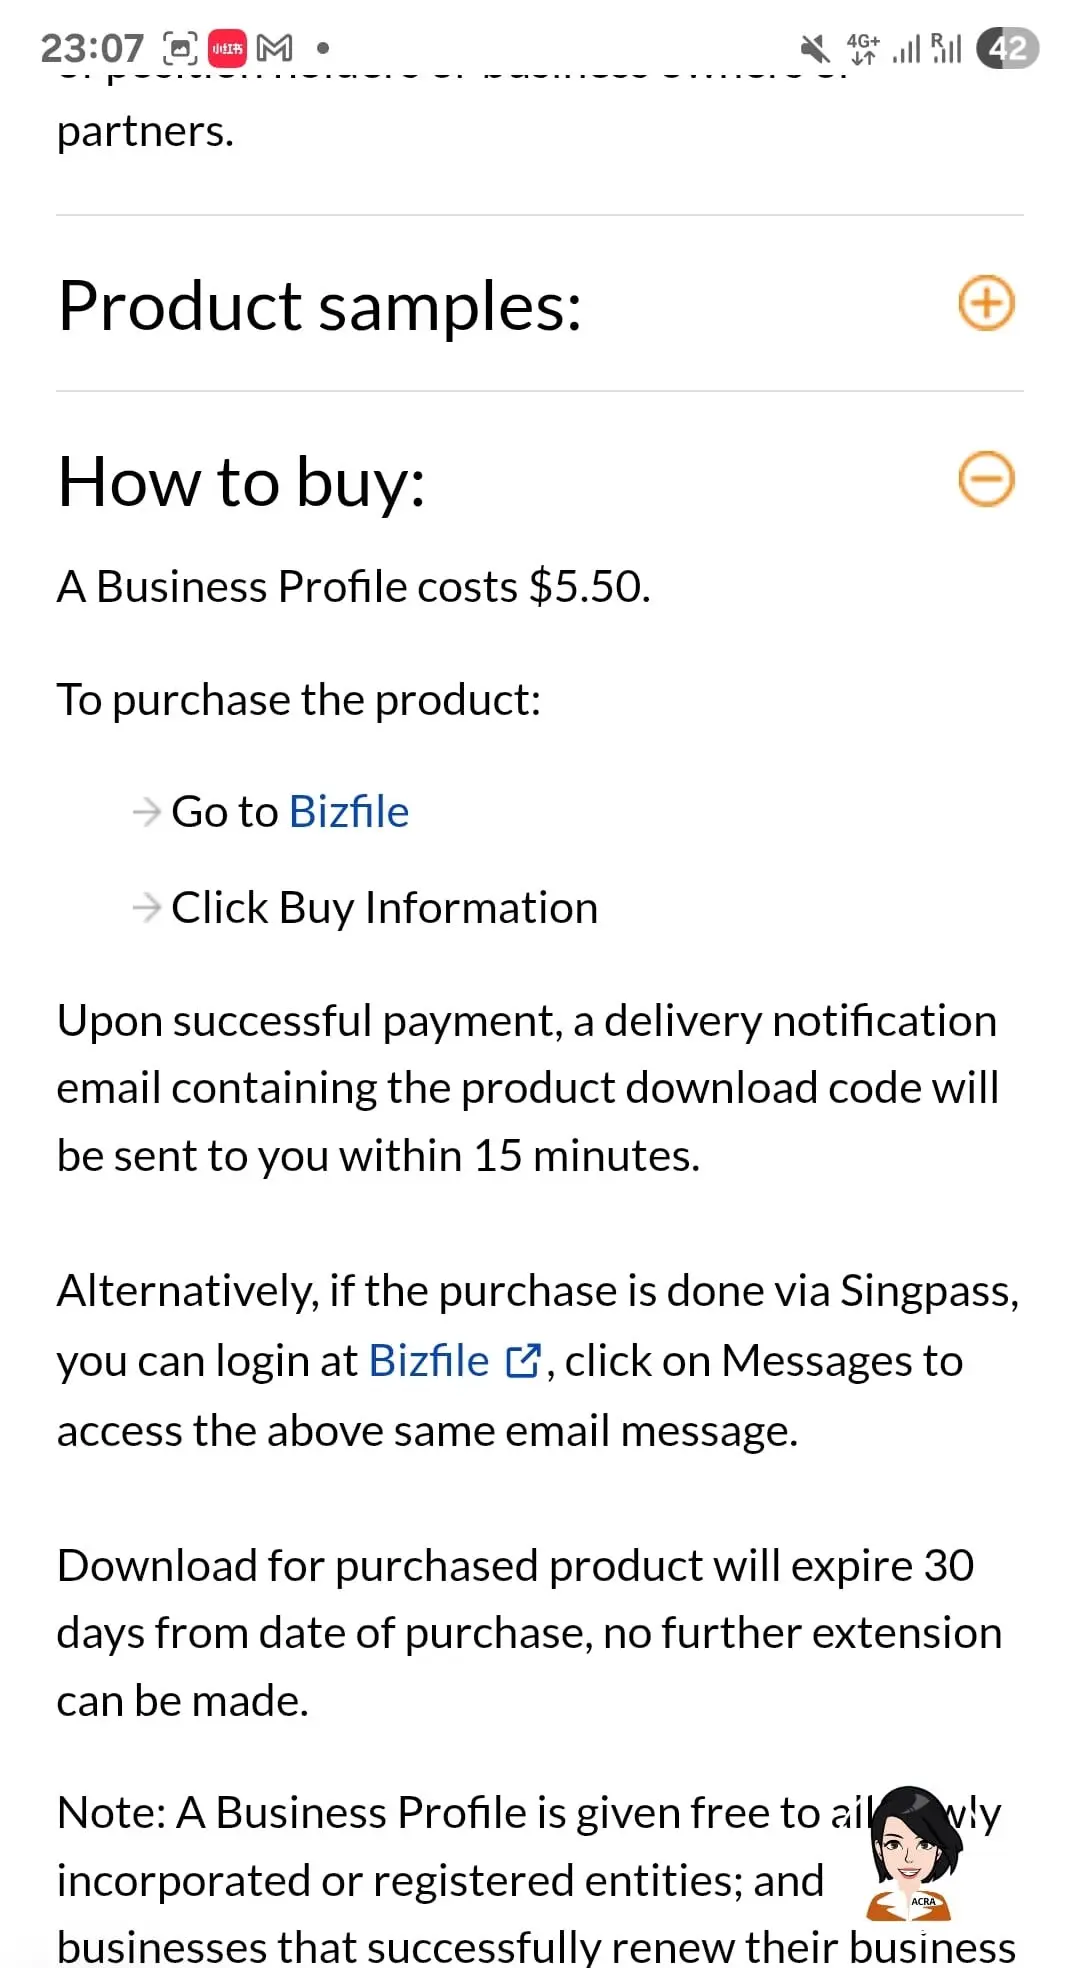Tap the arrow bullet before Click Buy Information
Viewport: 1080px width, 1968px height.
pyautogui.click(x=147, y=907)
